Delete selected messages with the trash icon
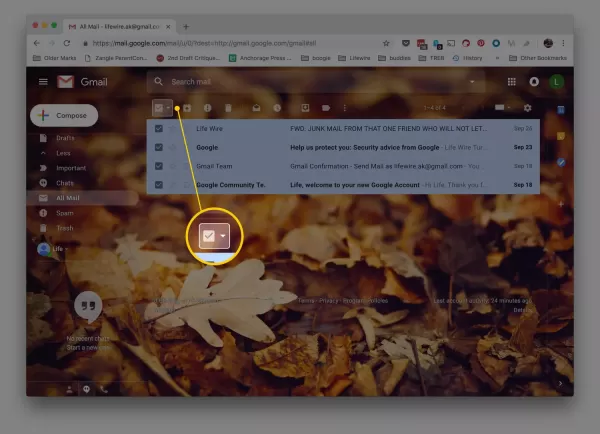 pos(228,108)
